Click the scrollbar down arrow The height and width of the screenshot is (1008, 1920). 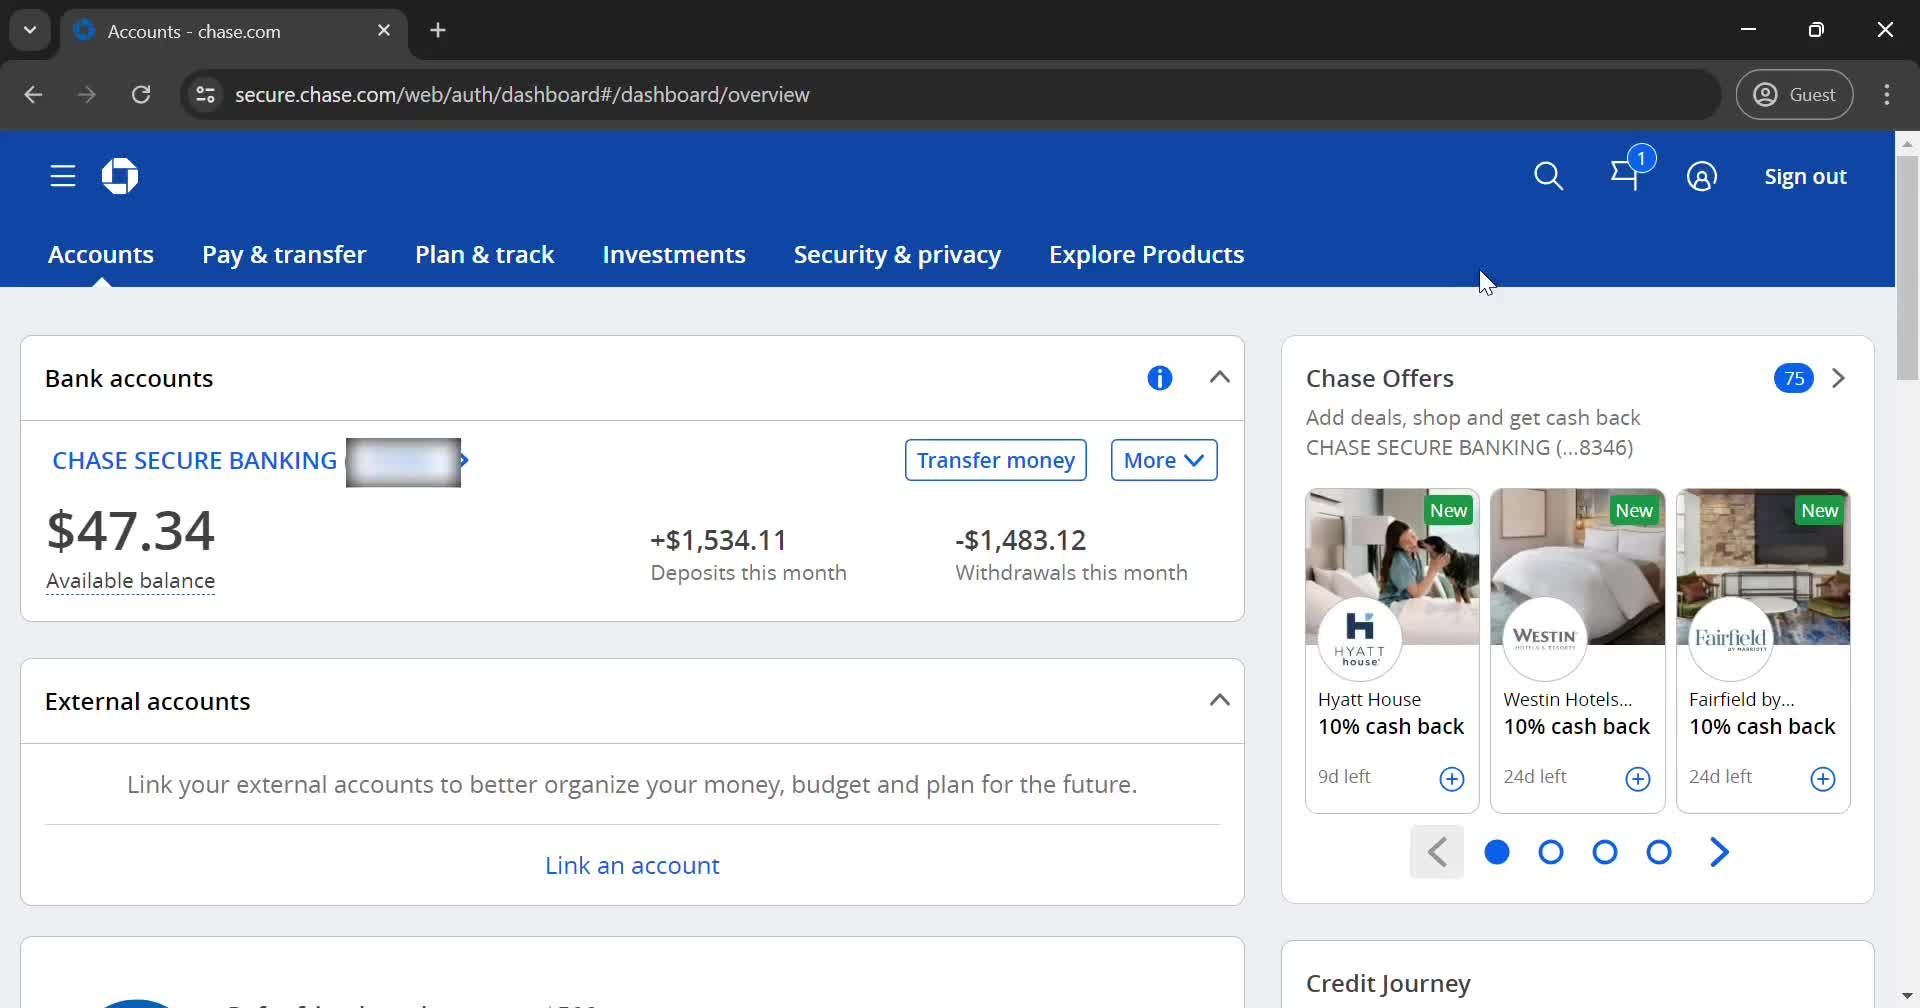tap(1907, 996)
